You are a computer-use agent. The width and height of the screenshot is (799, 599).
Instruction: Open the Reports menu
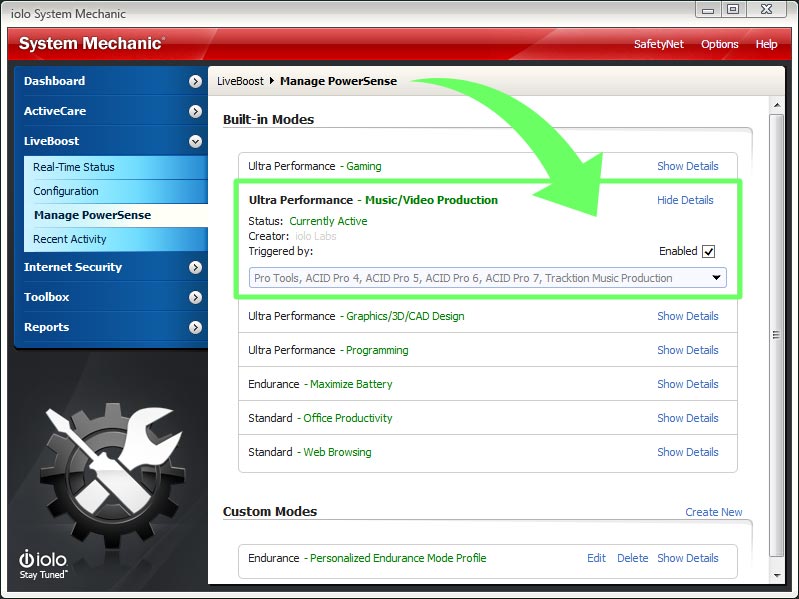pos(46,327)
